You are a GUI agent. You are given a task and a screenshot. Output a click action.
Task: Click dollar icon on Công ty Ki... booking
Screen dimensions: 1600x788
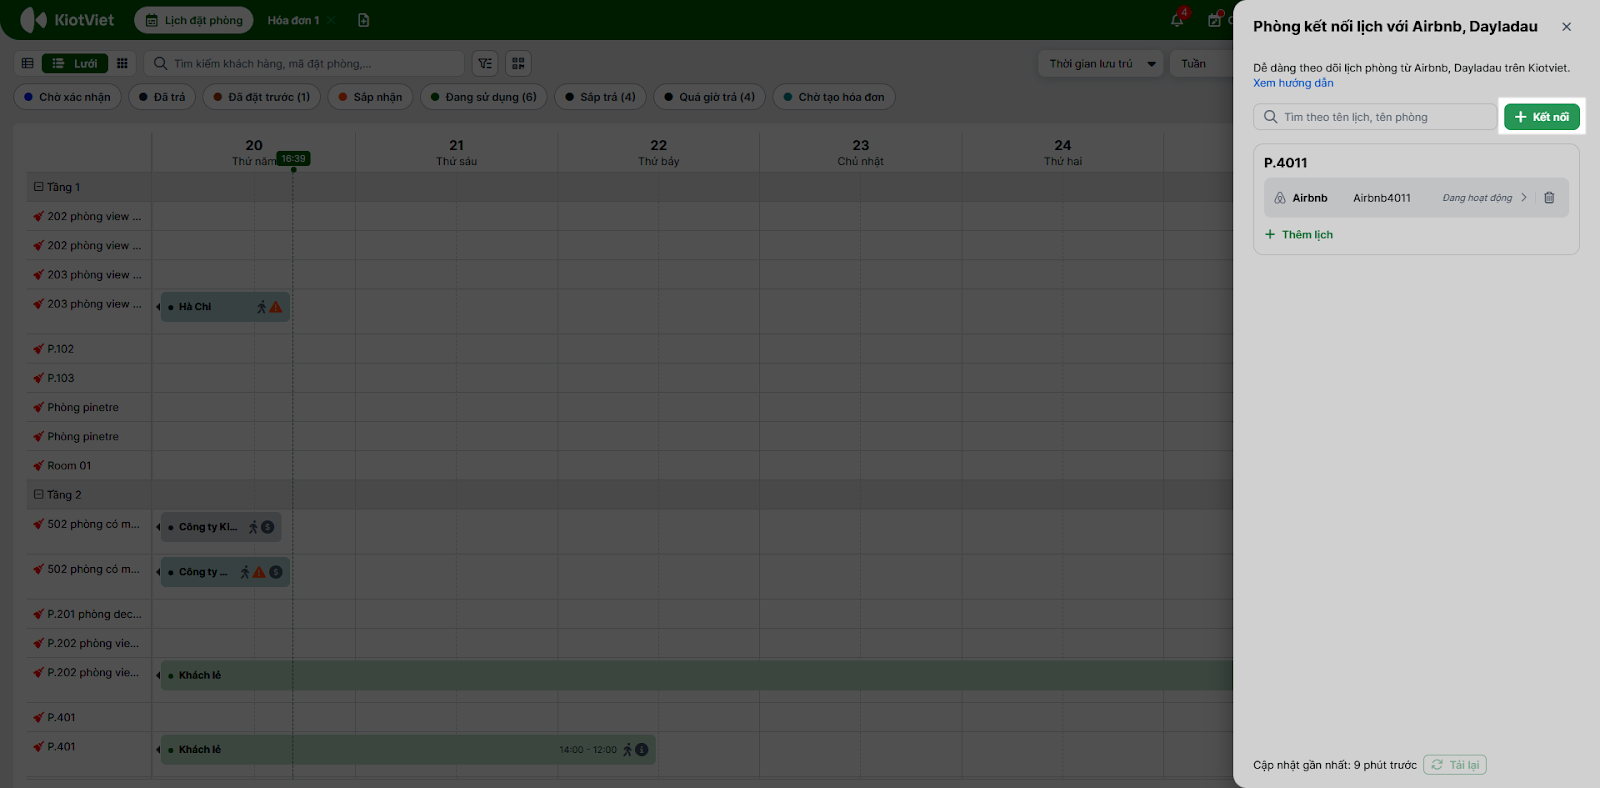click(x=268, y=527)
